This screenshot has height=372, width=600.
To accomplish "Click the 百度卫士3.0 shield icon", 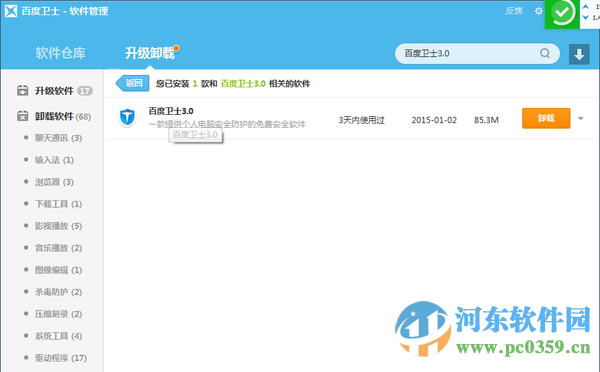I will click(x=127, y=117).
